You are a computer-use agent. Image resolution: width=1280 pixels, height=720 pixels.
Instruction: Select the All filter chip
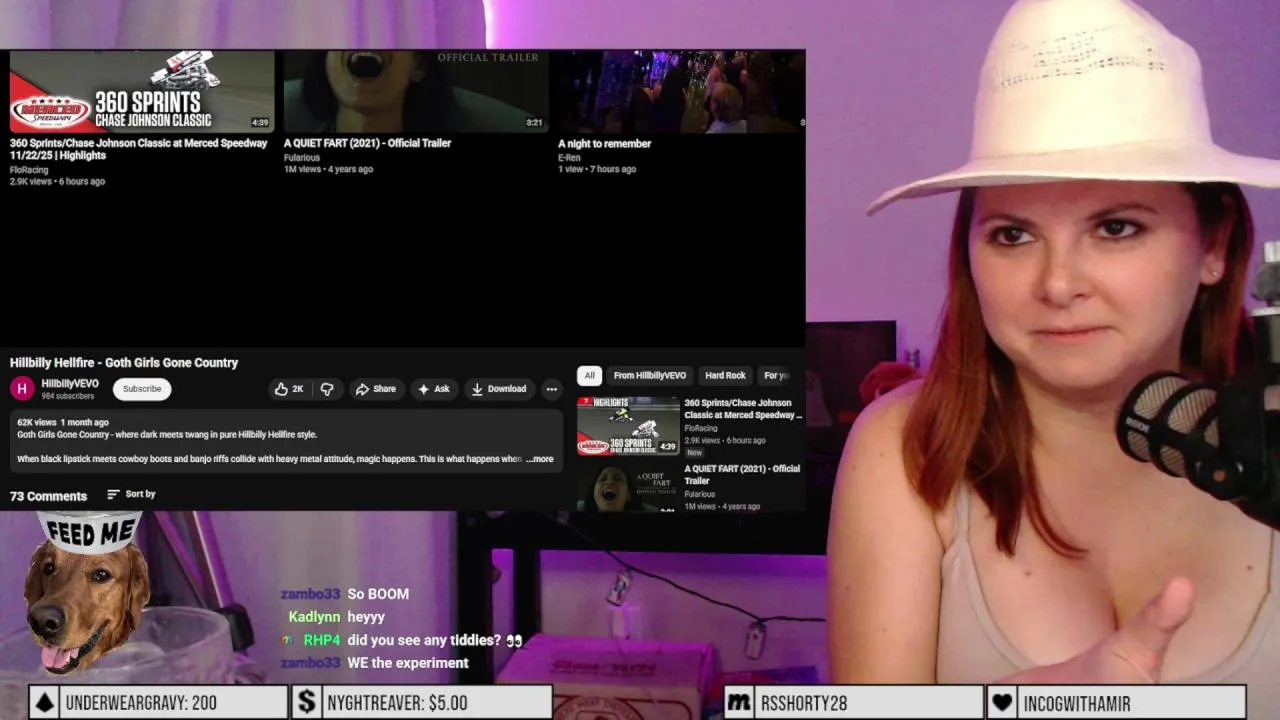tap(589, 375)
